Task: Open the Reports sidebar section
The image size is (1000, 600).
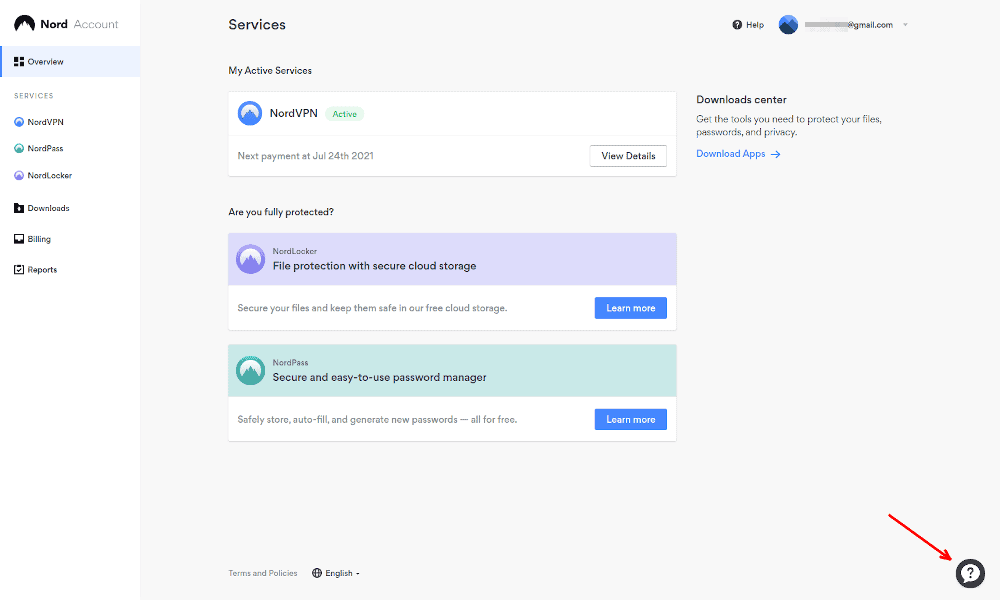Action: pyautogui.click(x=42, y=270)
